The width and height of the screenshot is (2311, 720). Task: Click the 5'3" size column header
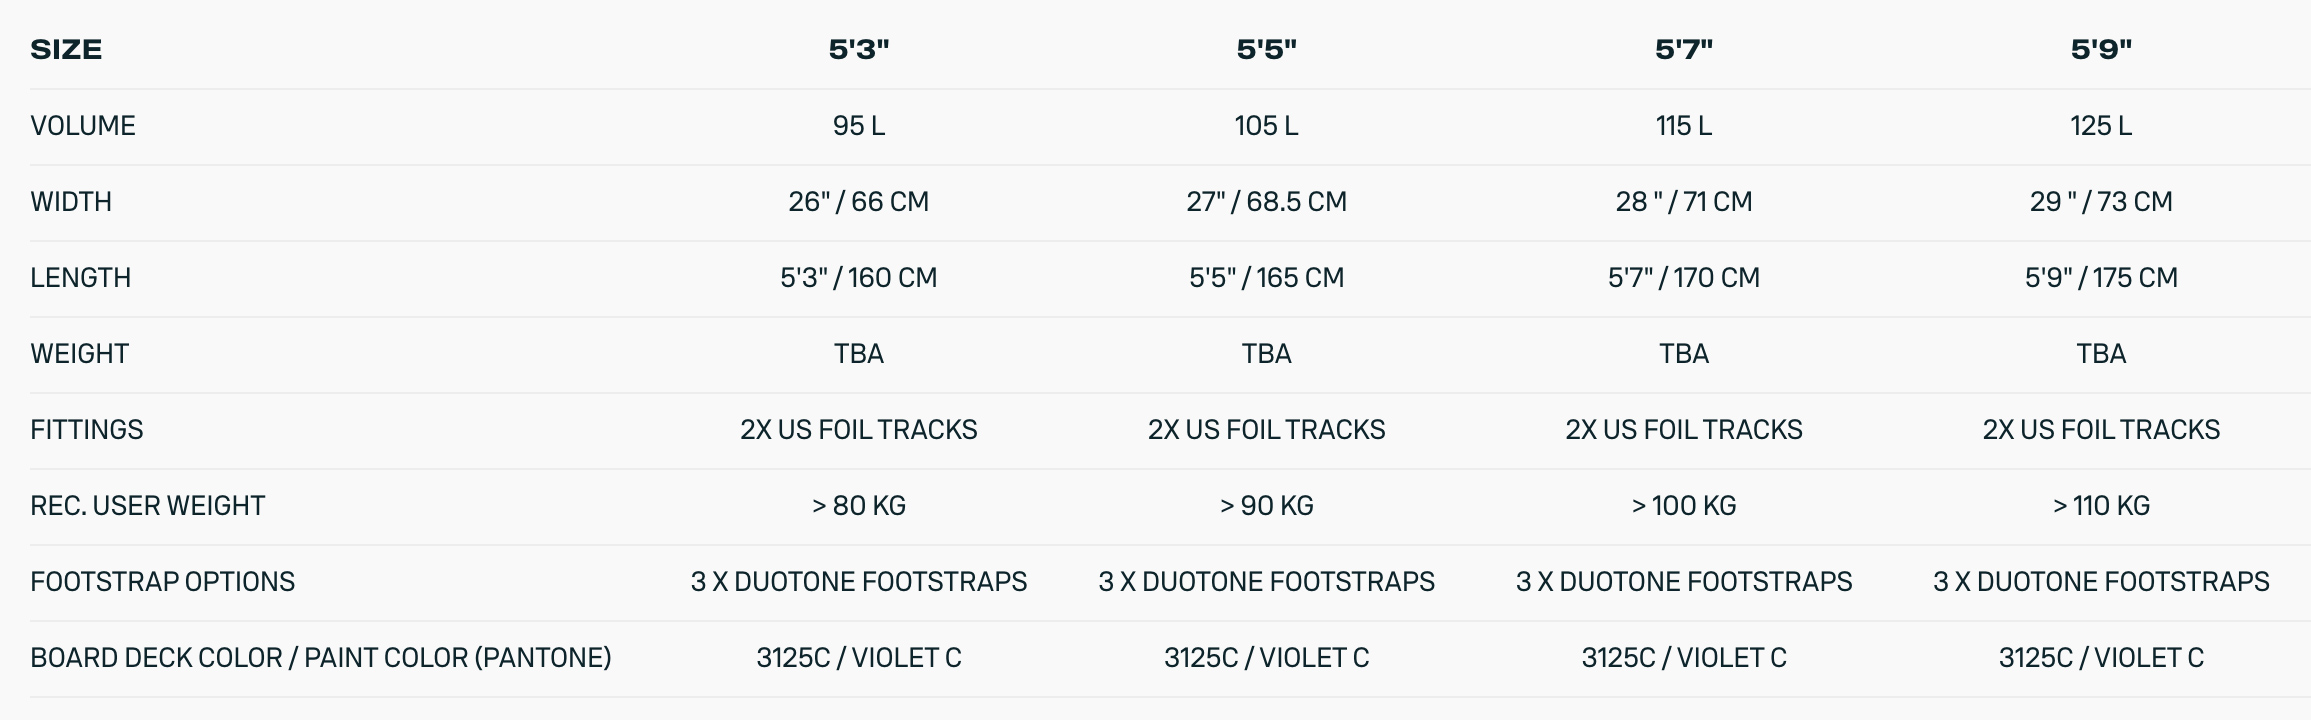coord(859,49)
